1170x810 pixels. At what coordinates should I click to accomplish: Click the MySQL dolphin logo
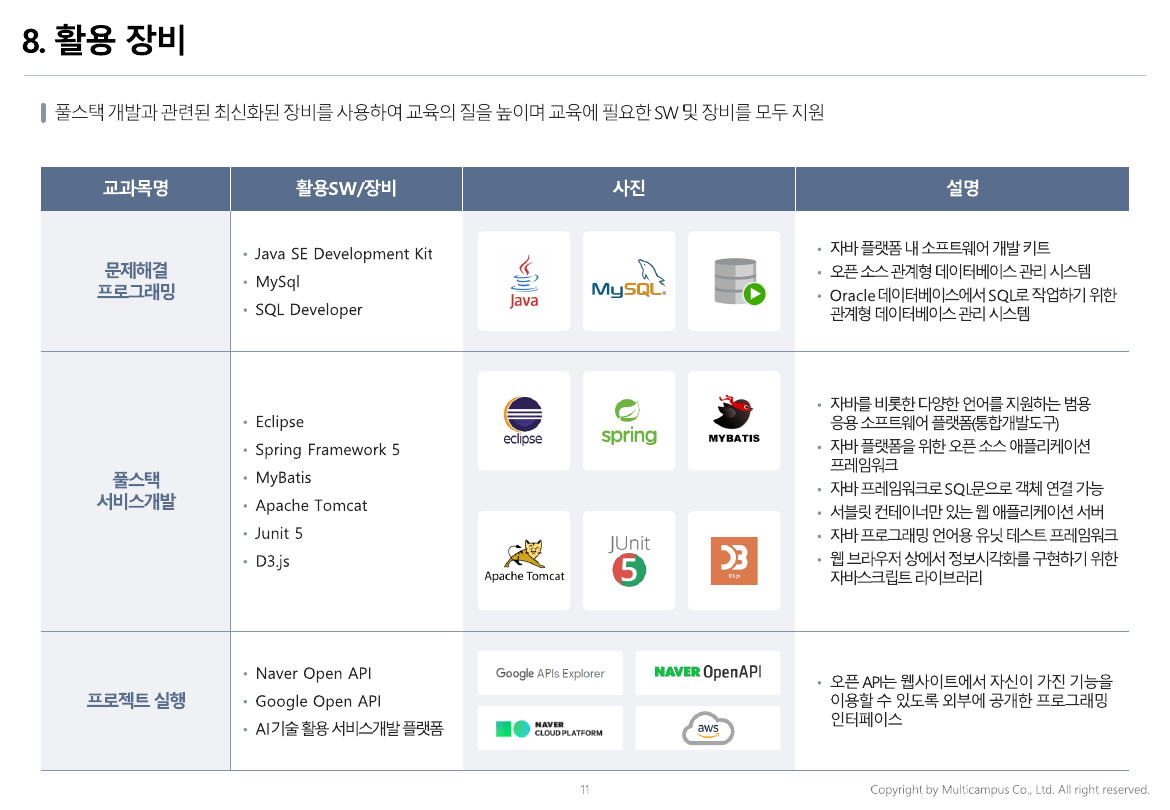pyautogui.click(x=629, y=281)
